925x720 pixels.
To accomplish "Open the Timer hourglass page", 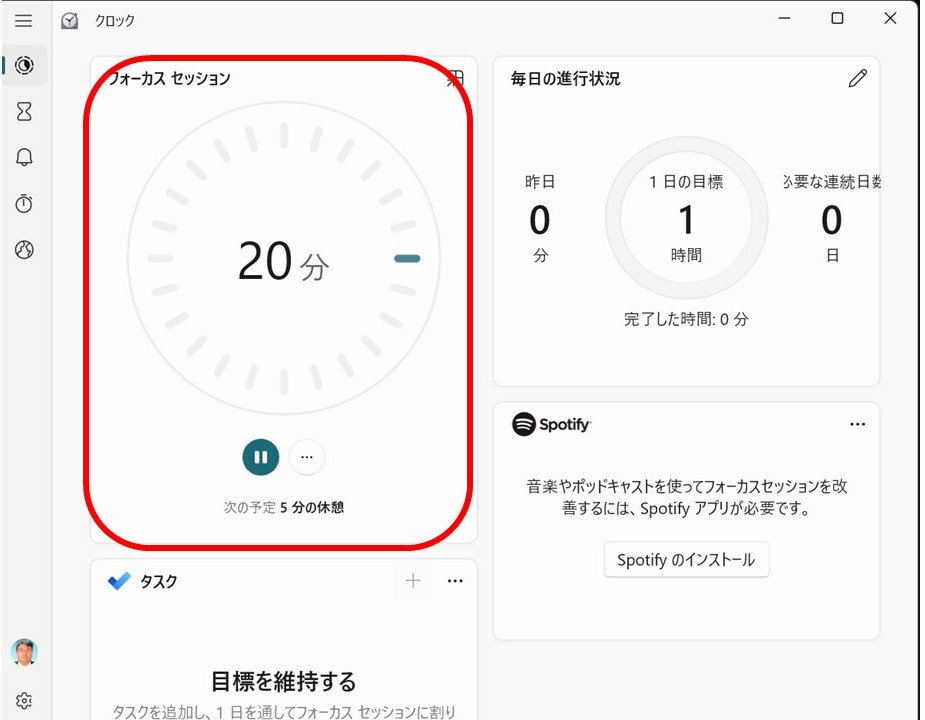I will pyautogui.click(x=24, y=112).
